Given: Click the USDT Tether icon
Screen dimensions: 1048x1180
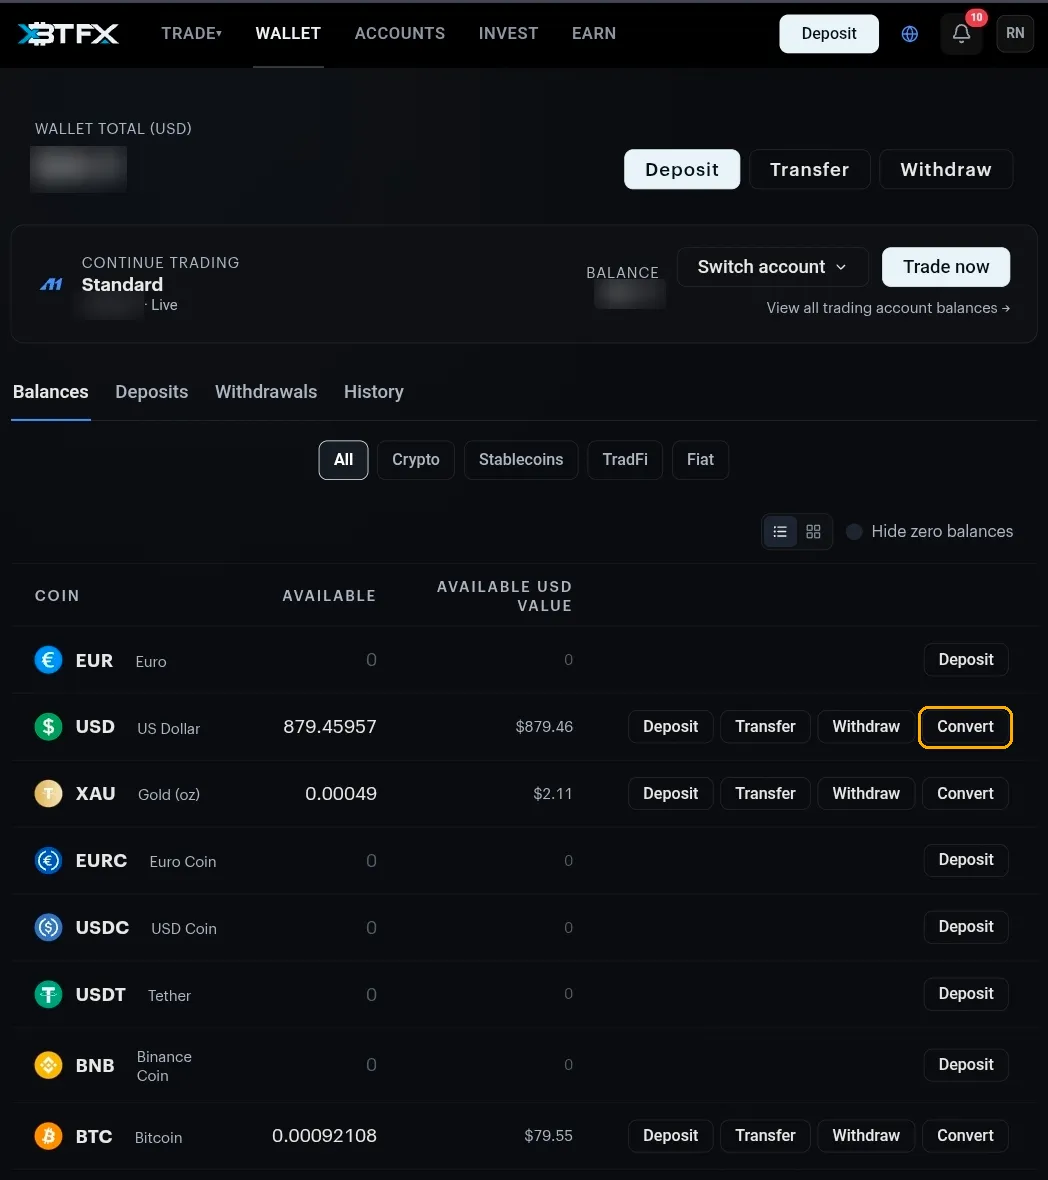Looking at the screenshot, I should click(49, 994).
